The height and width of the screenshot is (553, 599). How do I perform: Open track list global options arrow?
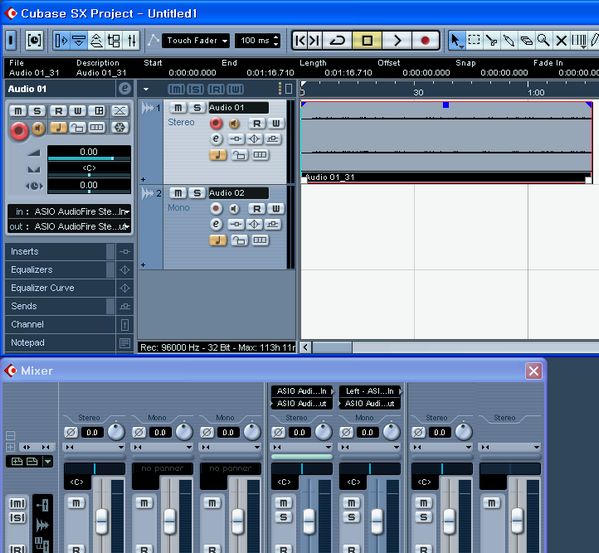(x=146, y=89)
